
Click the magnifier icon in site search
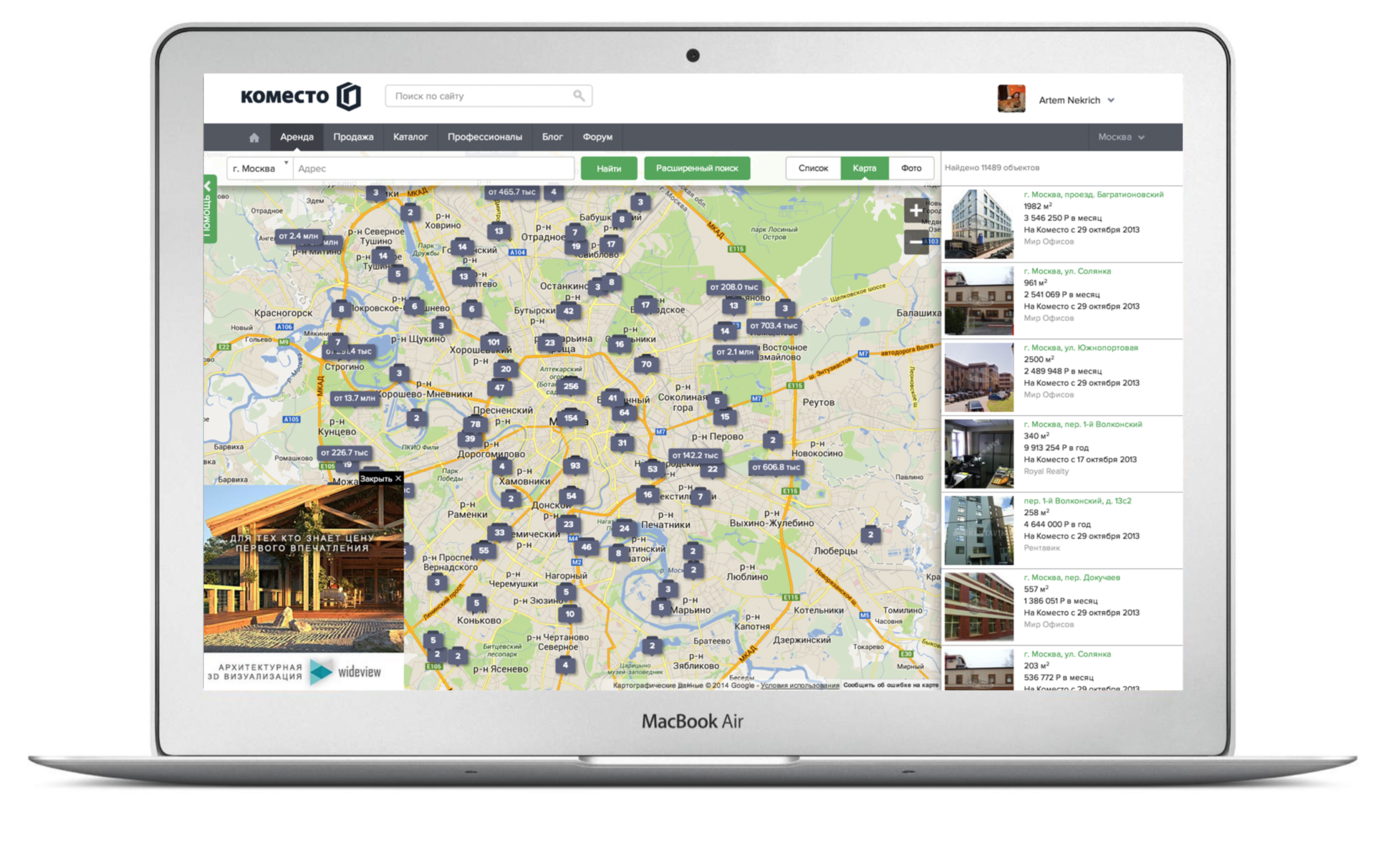point(579,96)
